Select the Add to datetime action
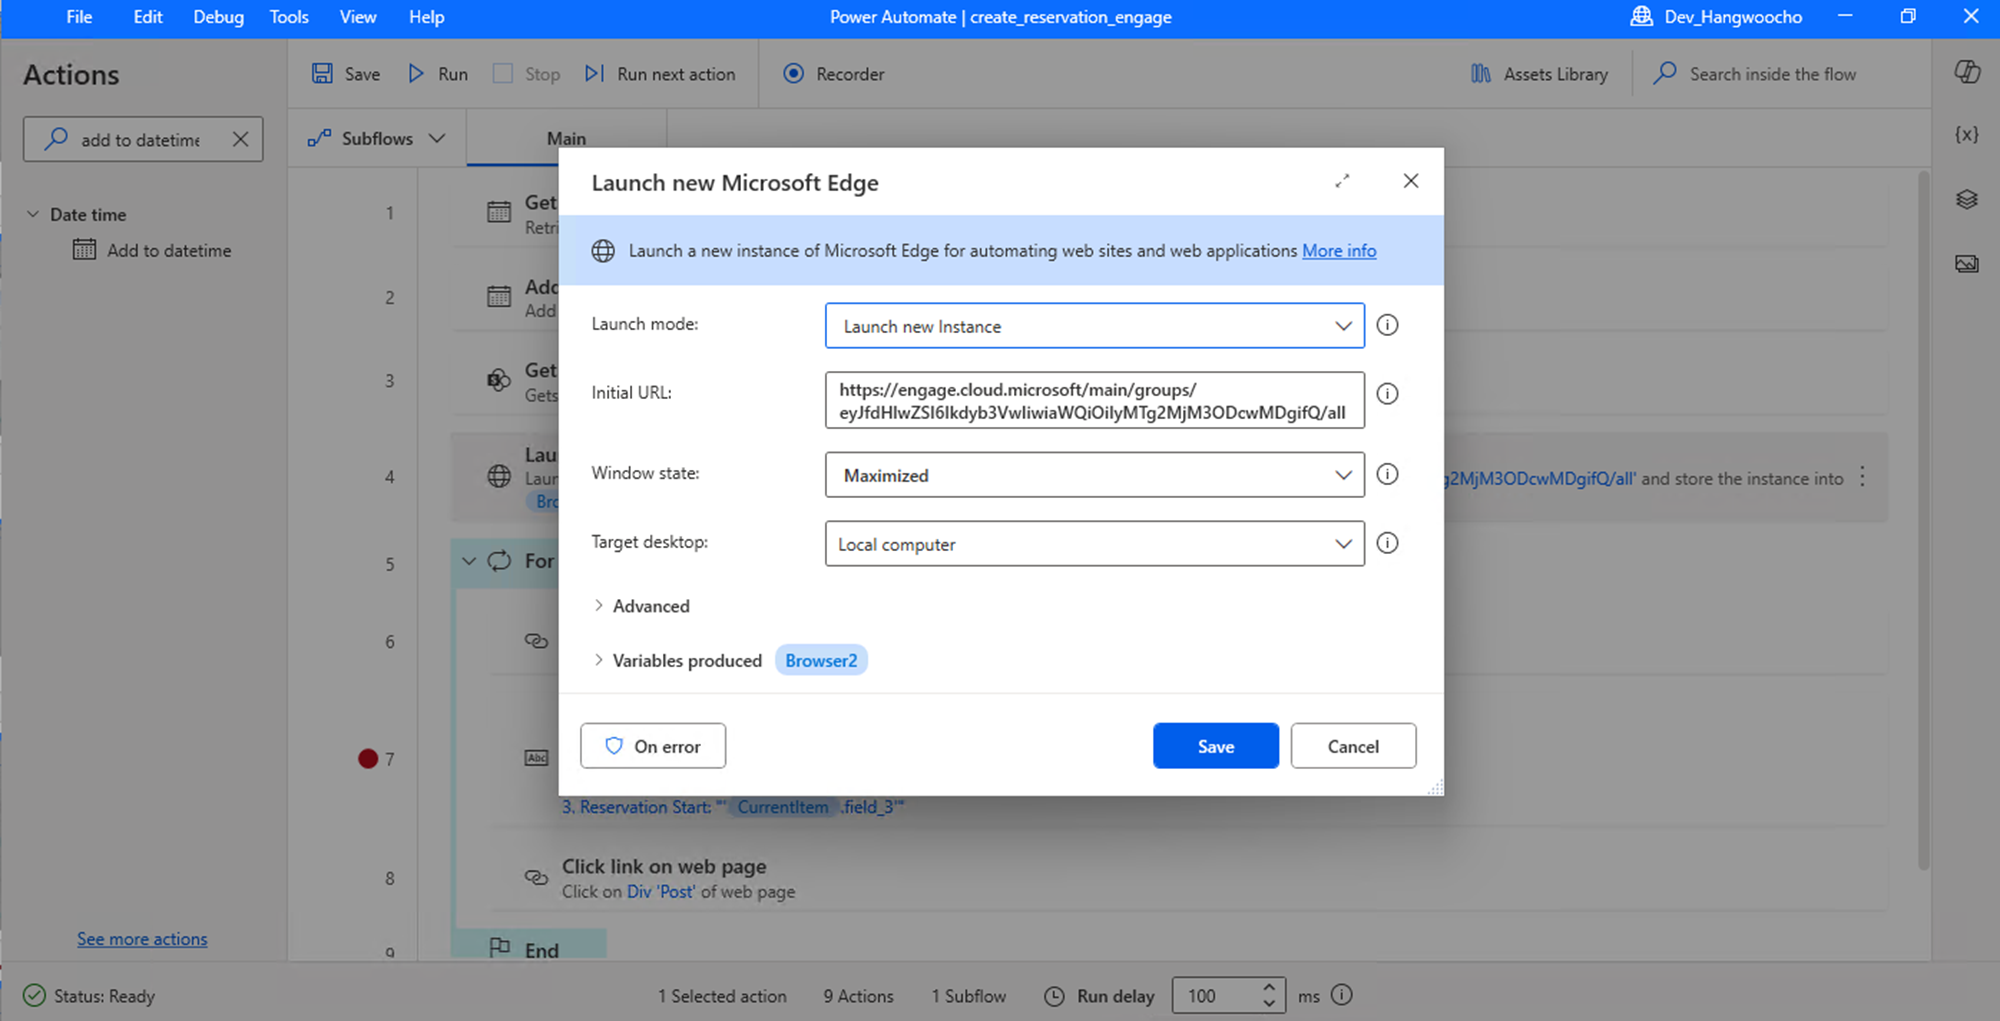2000x1021 pixels. (x=152, y=250)
